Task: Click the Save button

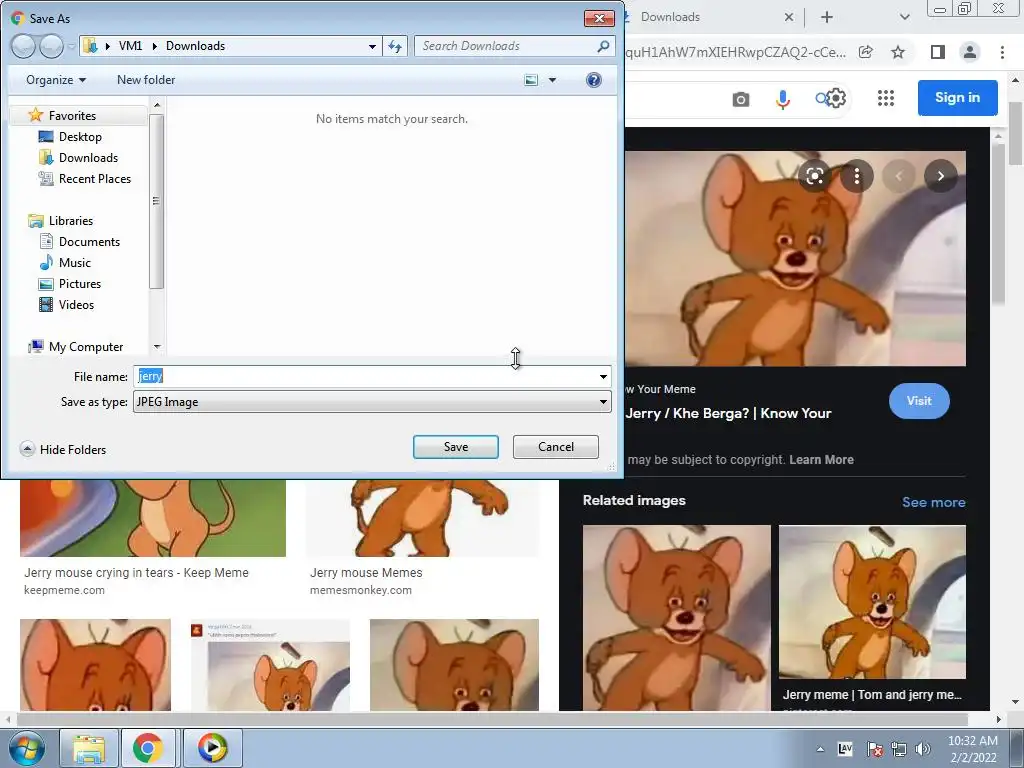Action: (456, 447)
